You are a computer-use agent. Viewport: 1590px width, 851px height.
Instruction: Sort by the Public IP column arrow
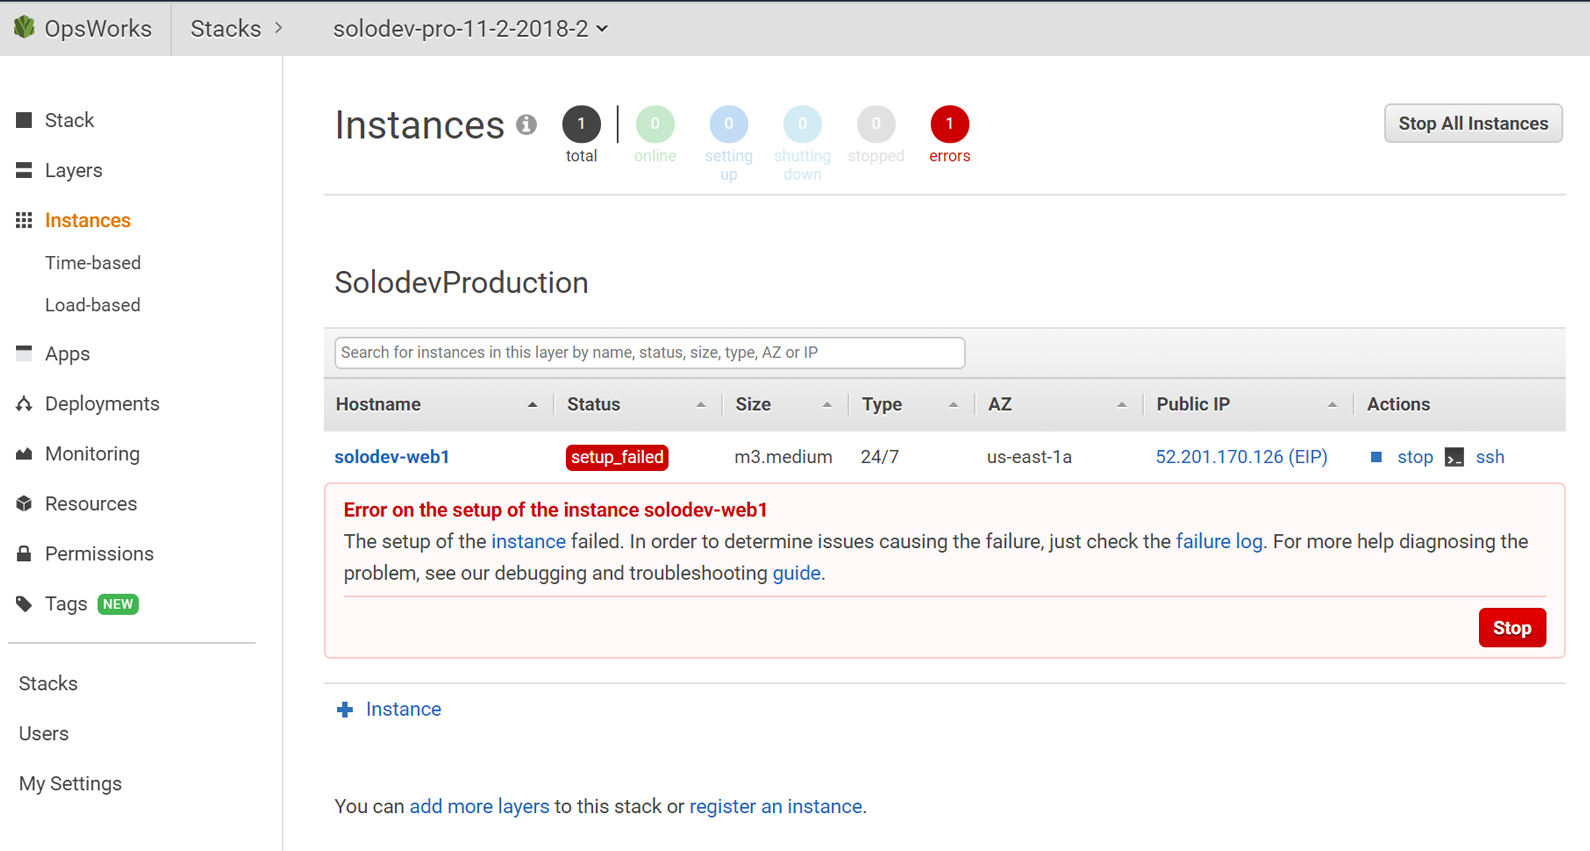coord(1332,405)
